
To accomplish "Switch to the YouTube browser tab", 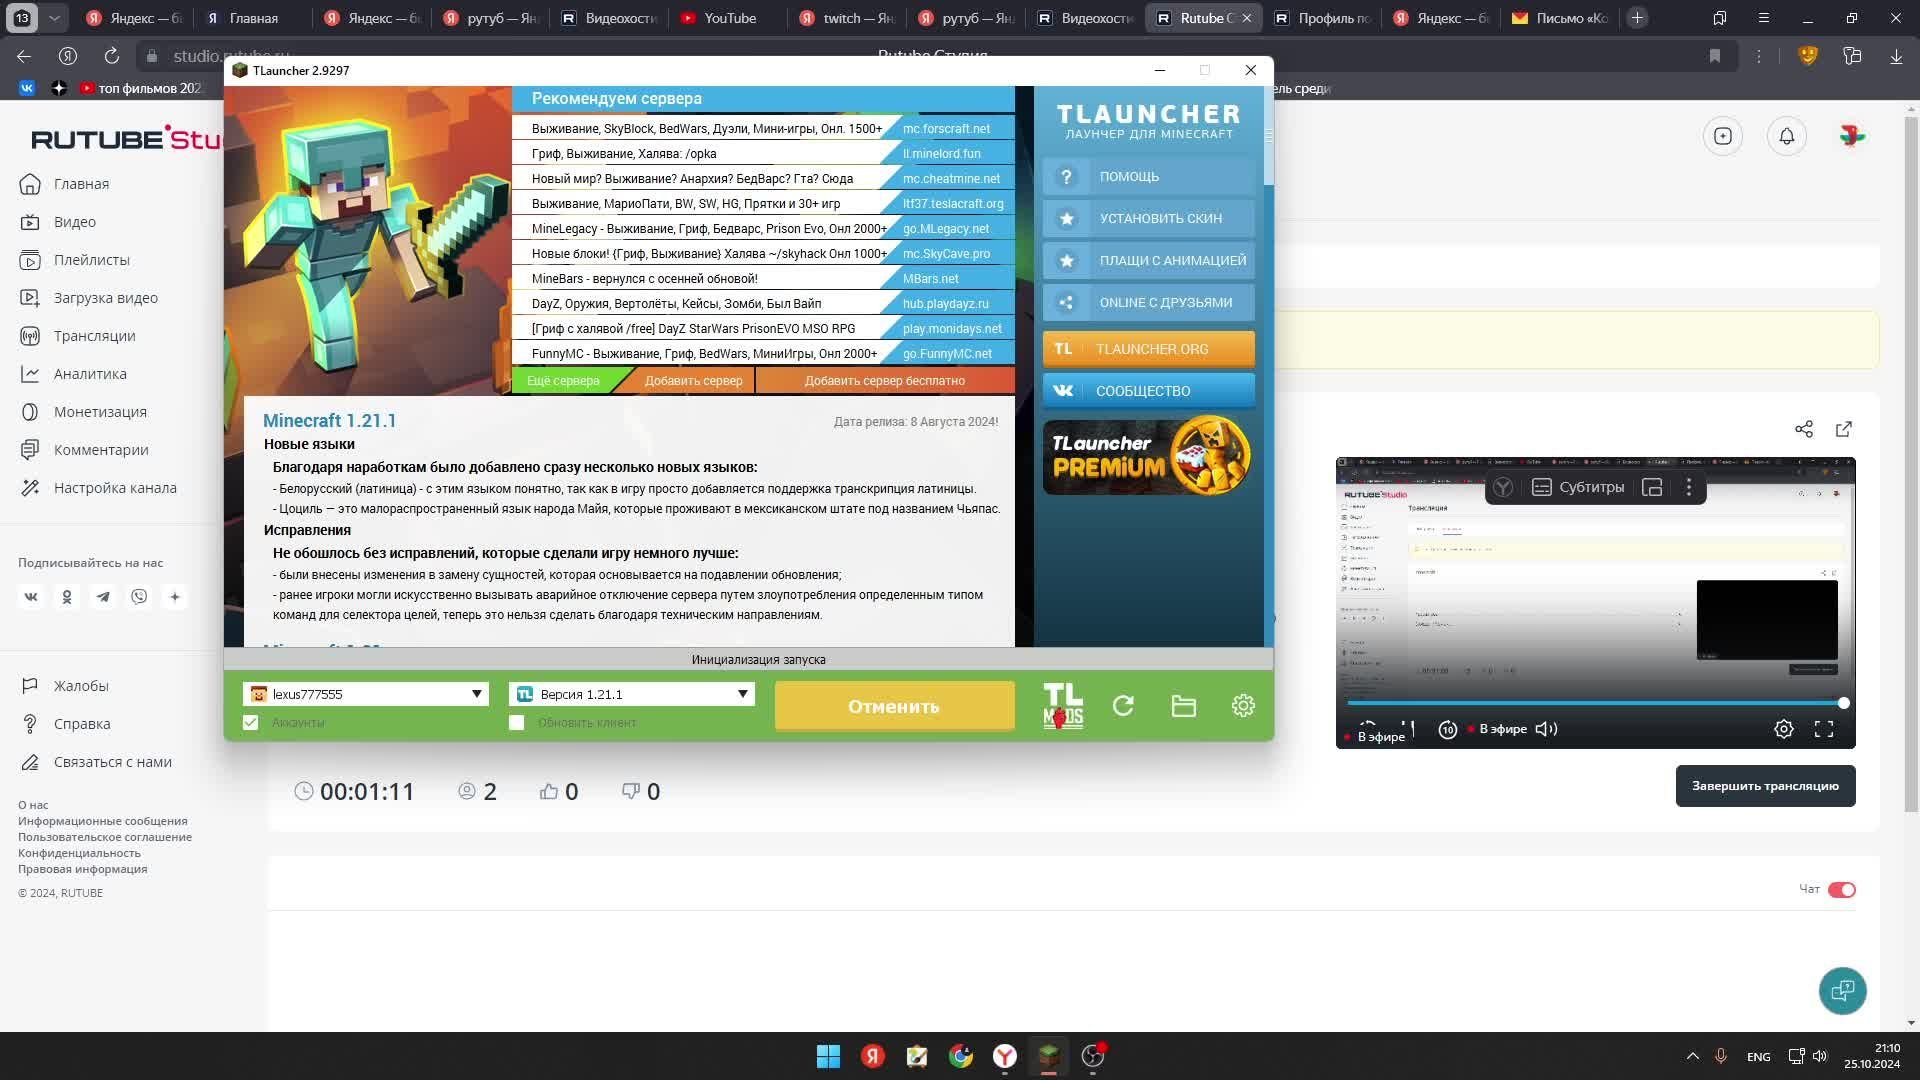I will pyautogui.click(x=729, y=18).
